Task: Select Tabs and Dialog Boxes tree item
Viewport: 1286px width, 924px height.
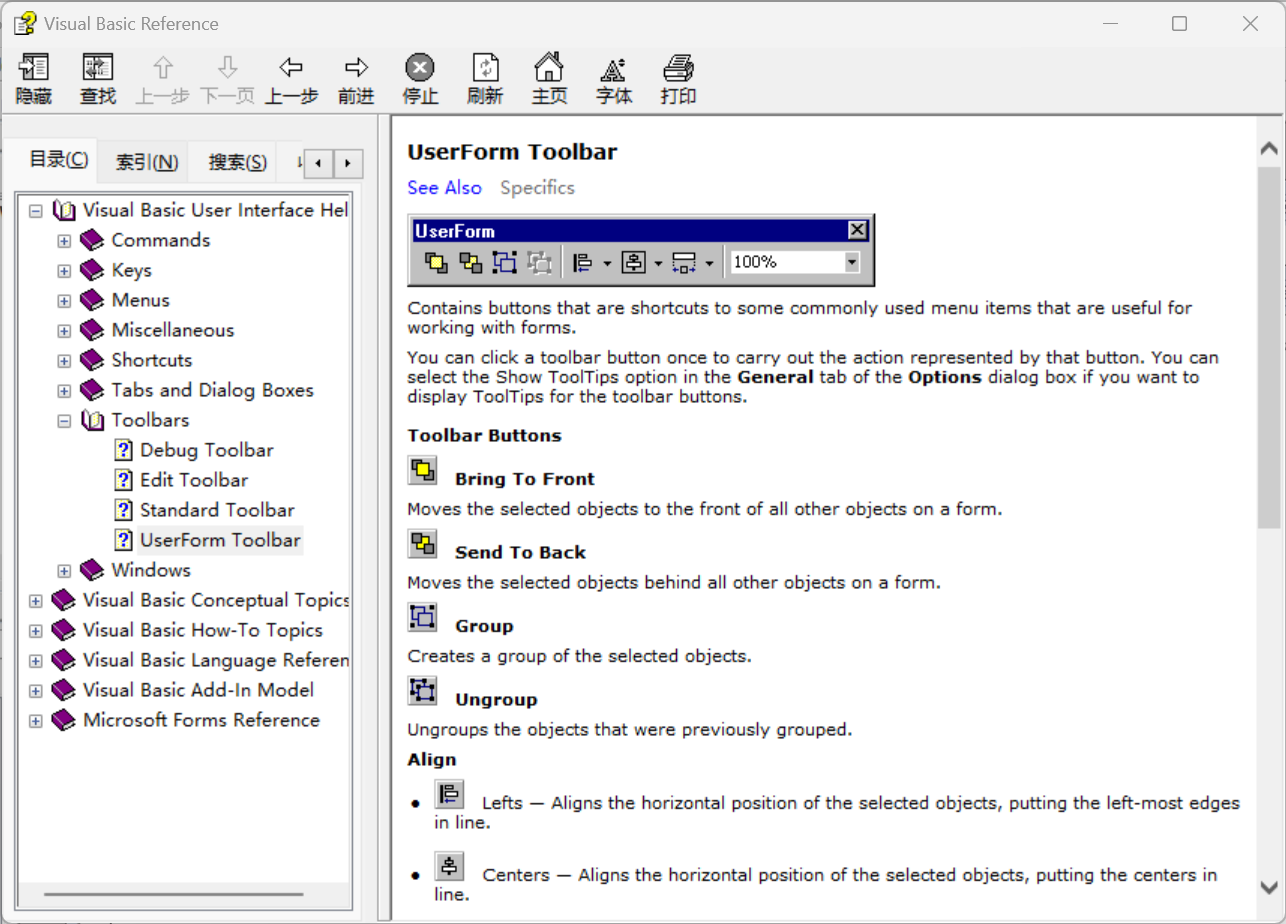Action: (212, 391)
